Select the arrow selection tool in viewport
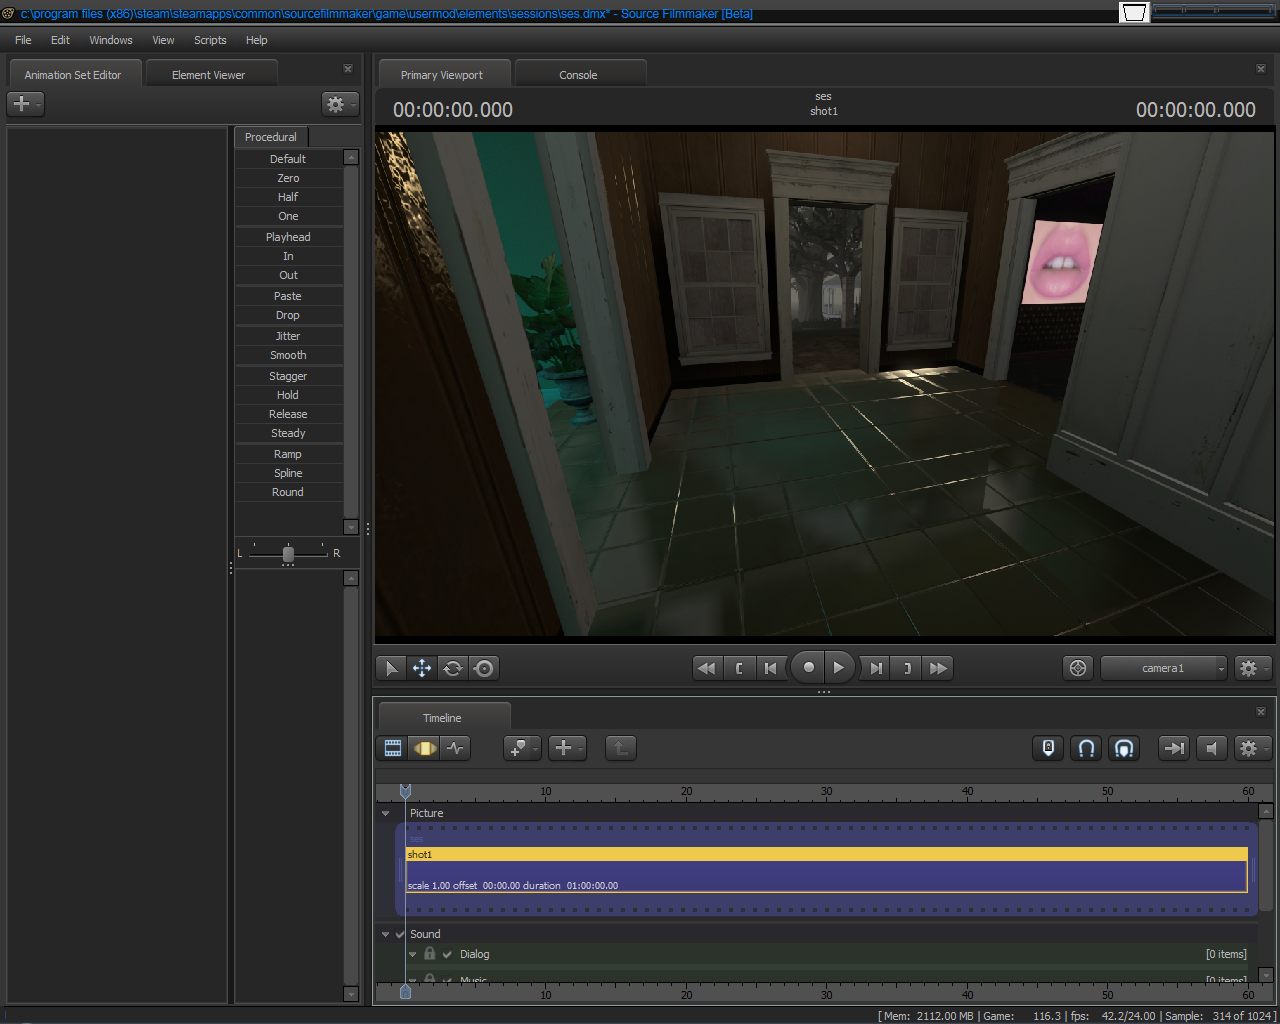Viewport: 1280px width, 1024px height. pos(391,668)
